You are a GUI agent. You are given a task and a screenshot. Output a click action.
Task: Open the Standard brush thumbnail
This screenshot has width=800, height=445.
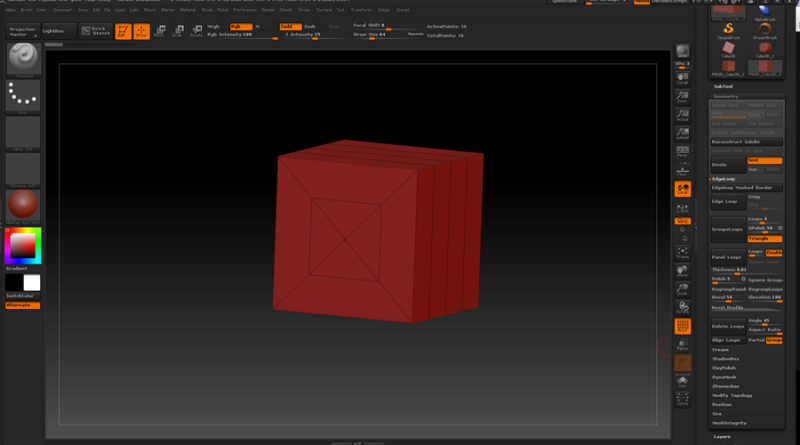click(x=23, y=59)
